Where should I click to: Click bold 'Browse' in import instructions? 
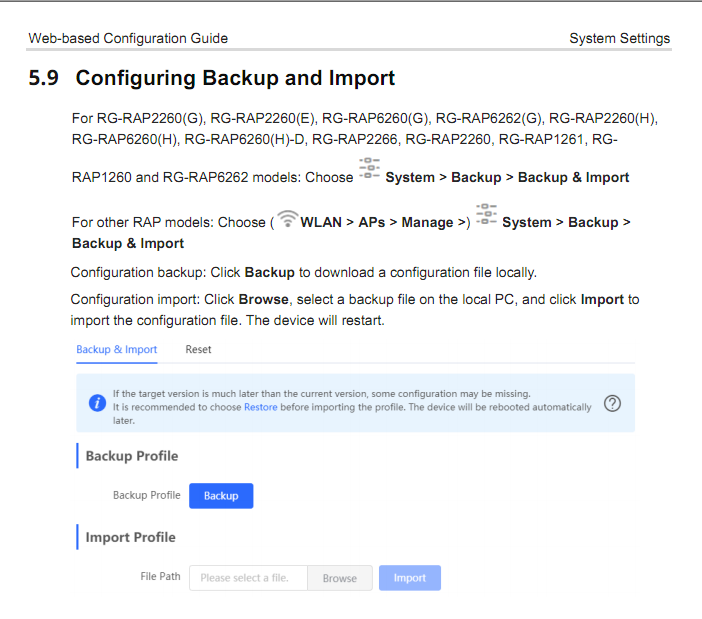(x=263, y=299)
